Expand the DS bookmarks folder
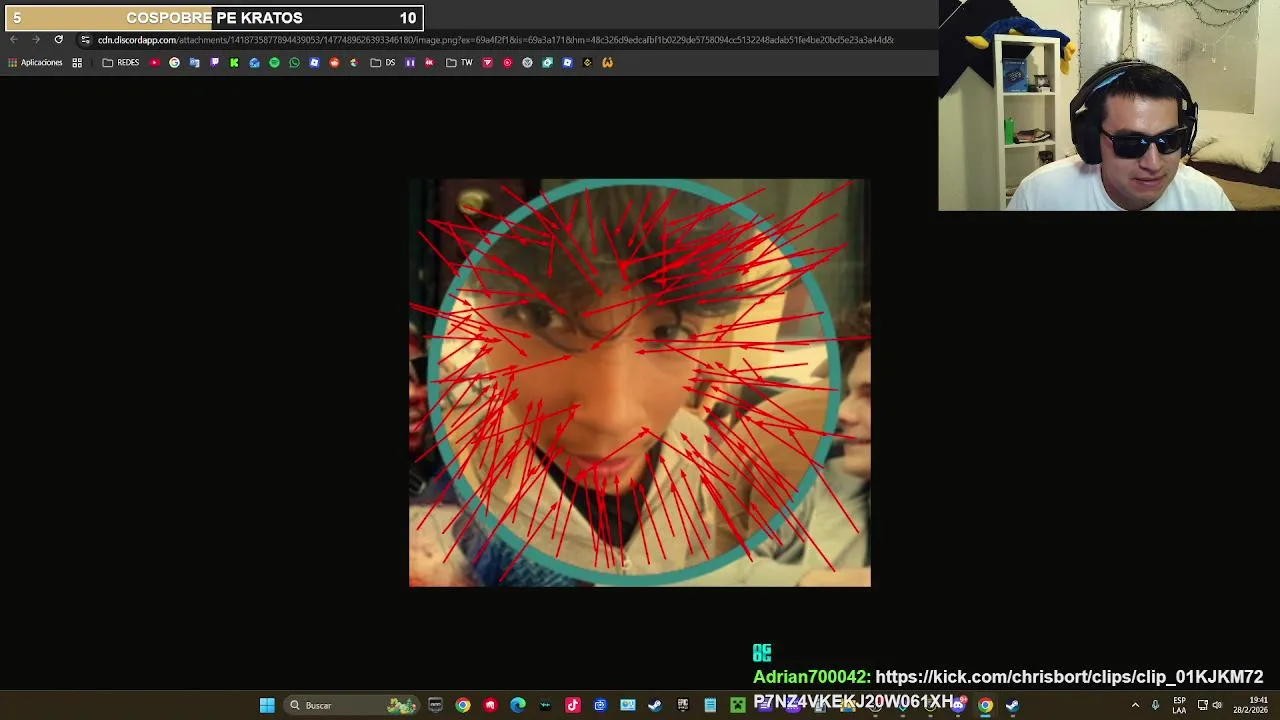 pyautogui.click(x=382, y=62)
